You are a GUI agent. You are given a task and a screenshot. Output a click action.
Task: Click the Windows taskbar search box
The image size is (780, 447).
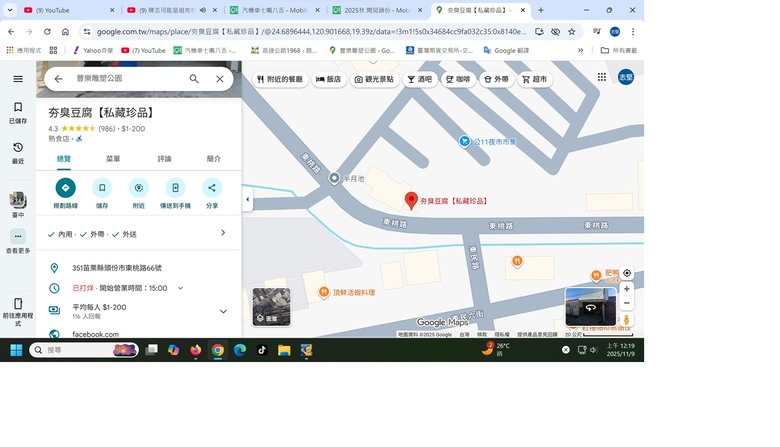84,350
